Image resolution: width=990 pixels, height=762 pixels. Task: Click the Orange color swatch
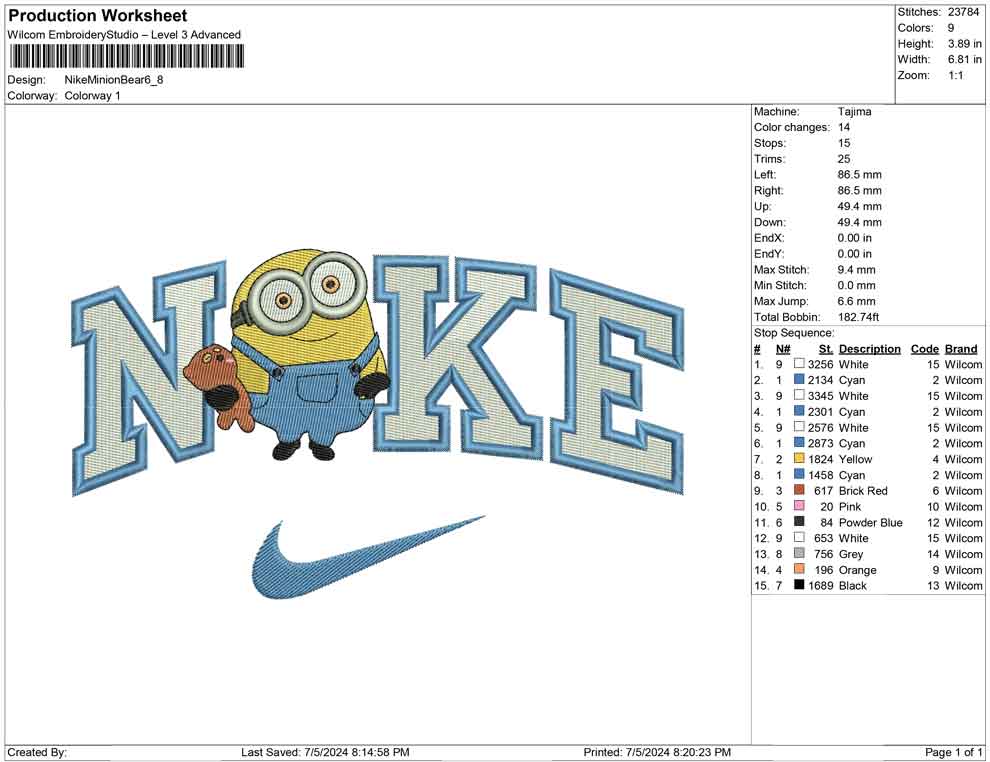point(799,569)
